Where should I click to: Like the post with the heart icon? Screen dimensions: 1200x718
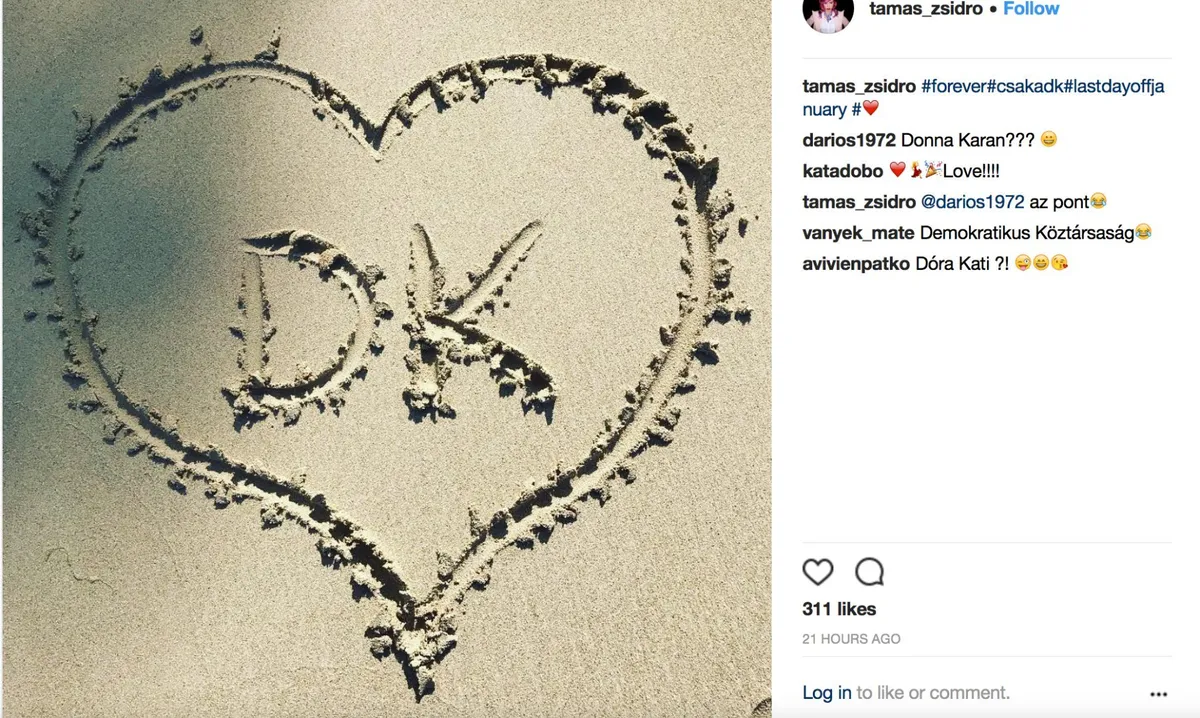coord(818,572)
